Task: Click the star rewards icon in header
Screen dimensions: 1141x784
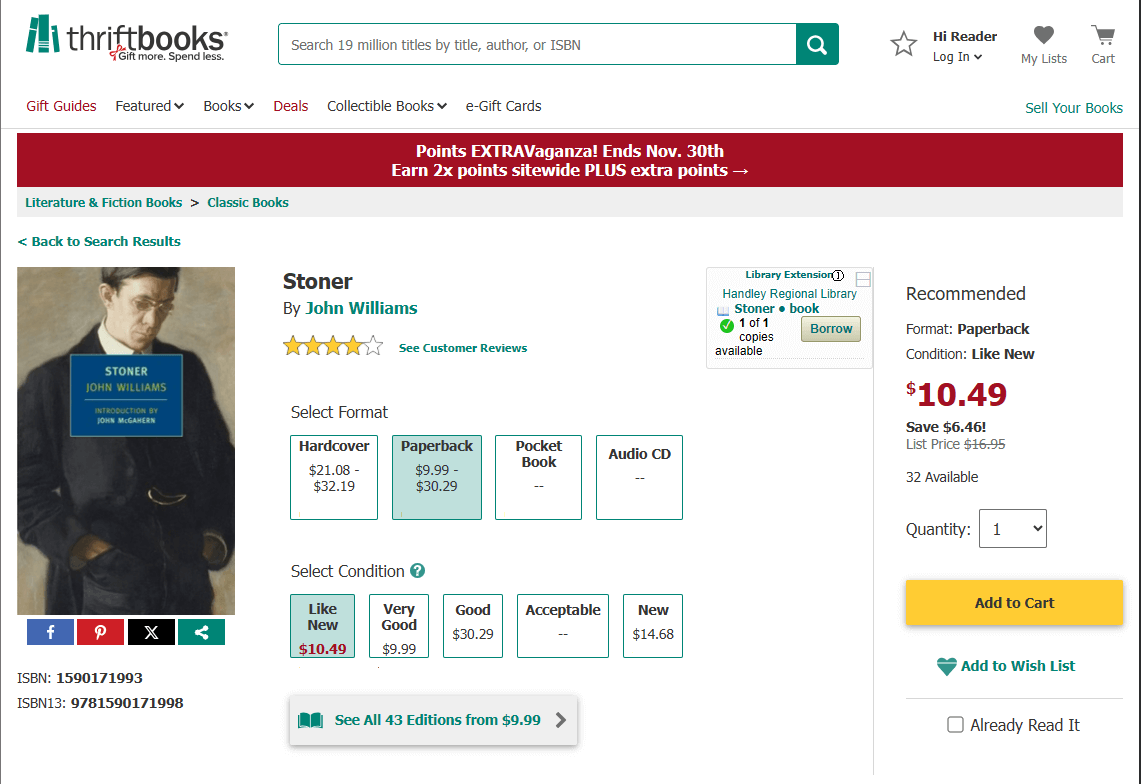Action: click(904, 44)
